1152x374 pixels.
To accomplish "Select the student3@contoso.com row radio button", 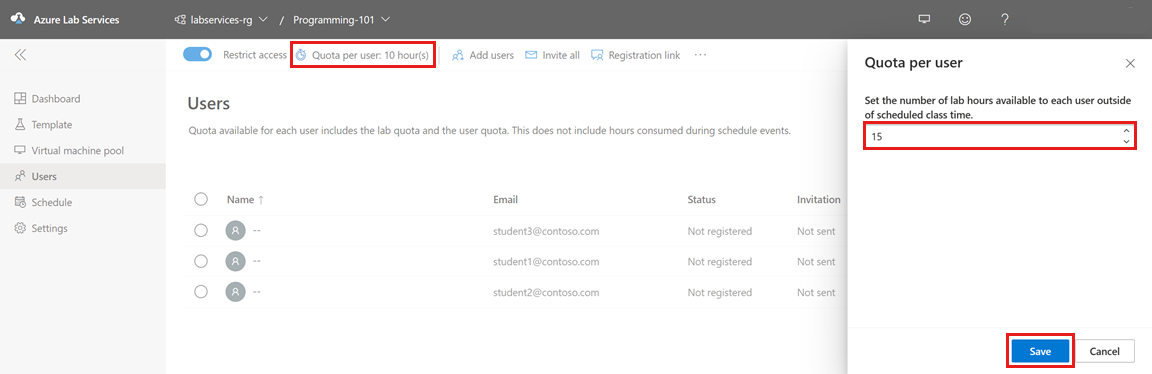I will pos(201,231).
